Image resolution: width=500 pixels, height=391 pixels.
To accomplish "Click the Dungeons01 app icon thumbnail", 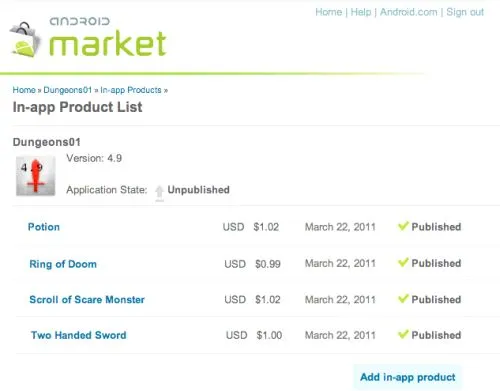I will click(36, 176).
